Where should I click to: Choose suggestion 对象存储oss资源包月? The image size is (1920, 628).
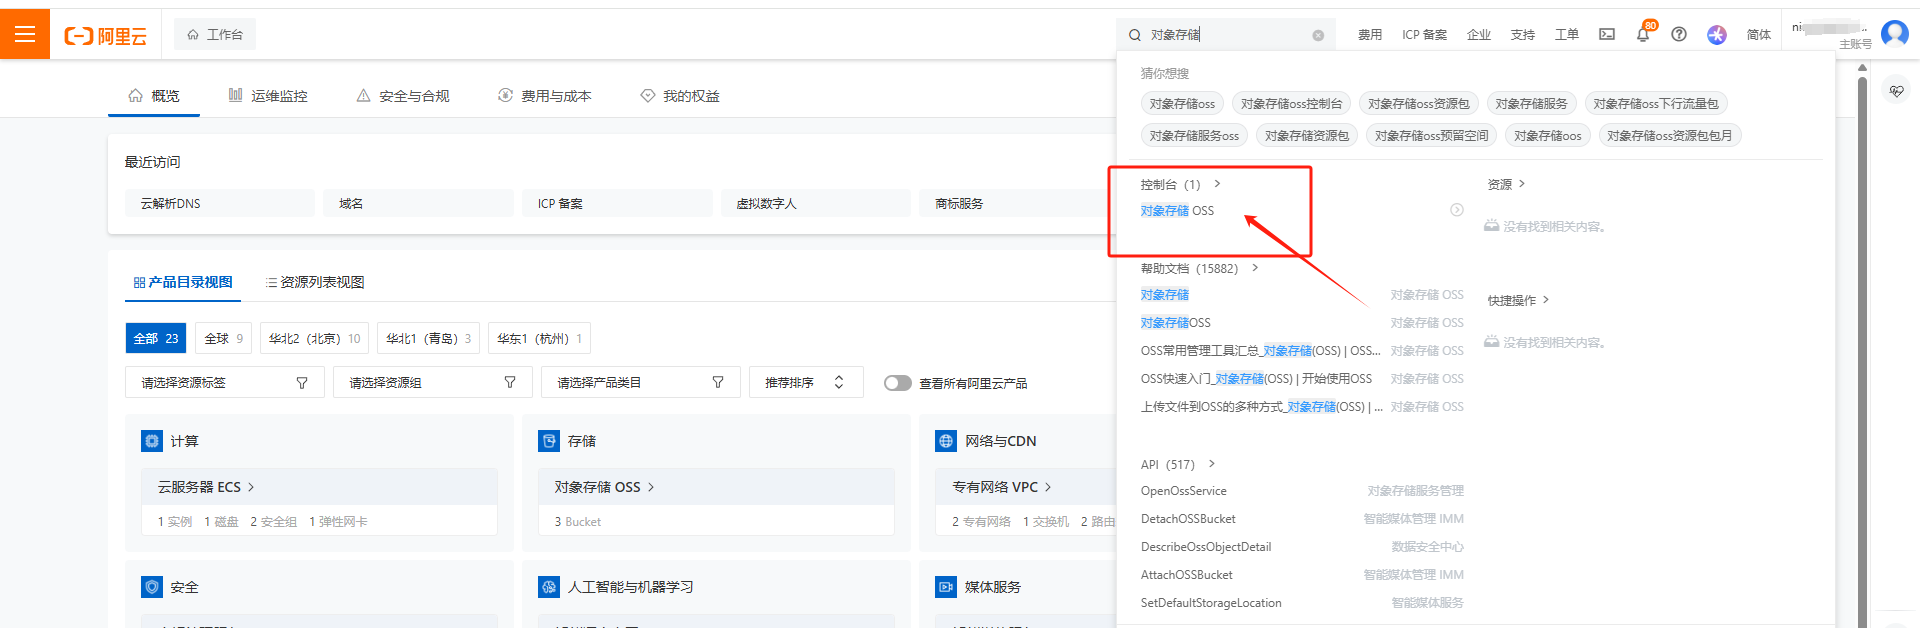pos(1669,136)
